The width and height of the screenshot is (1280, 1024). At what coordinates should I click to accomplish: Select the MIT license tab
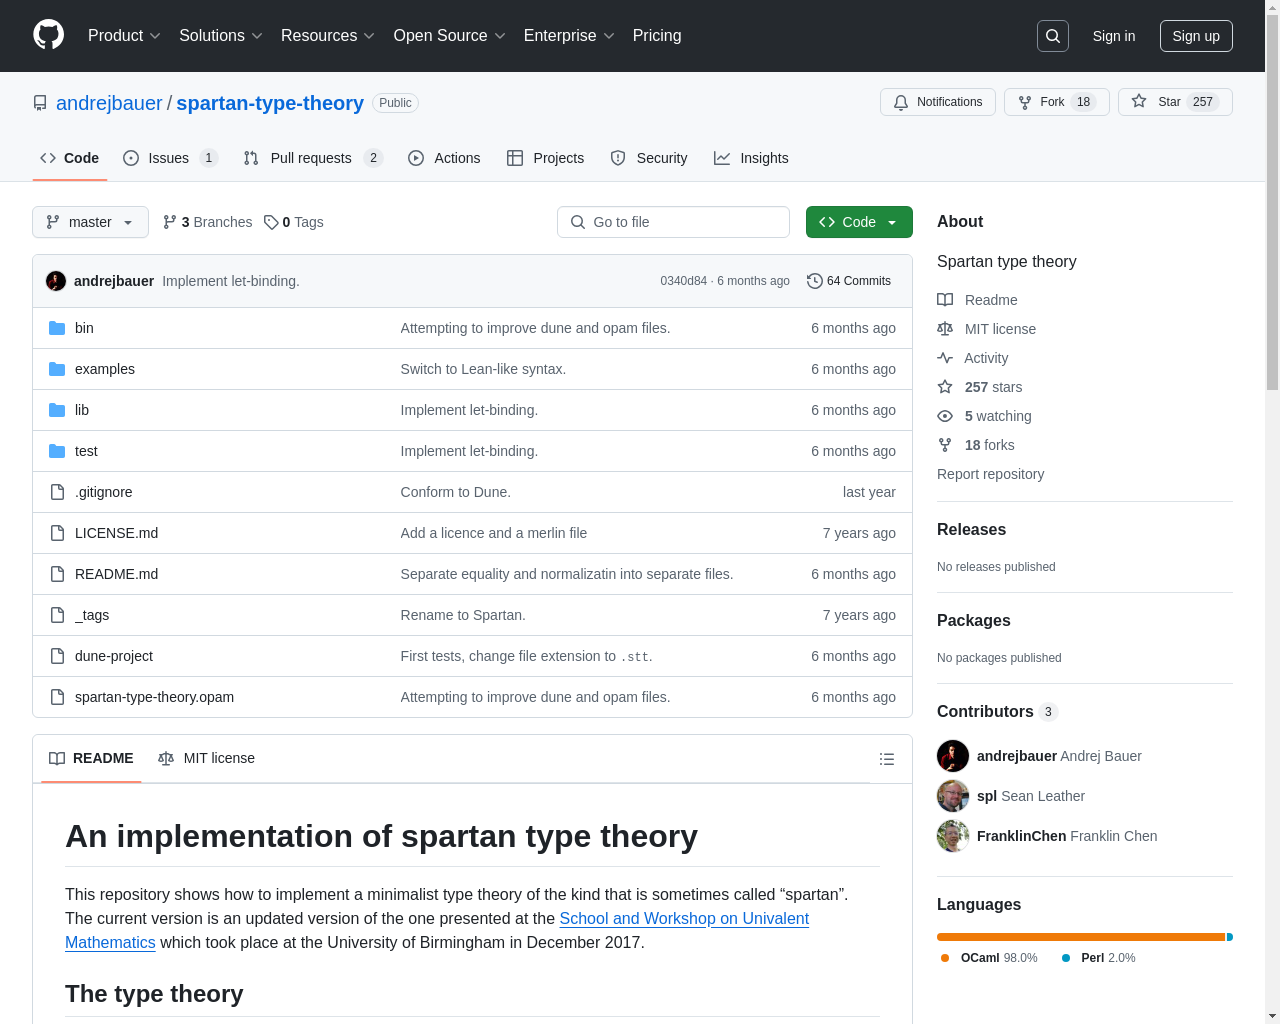206,758
